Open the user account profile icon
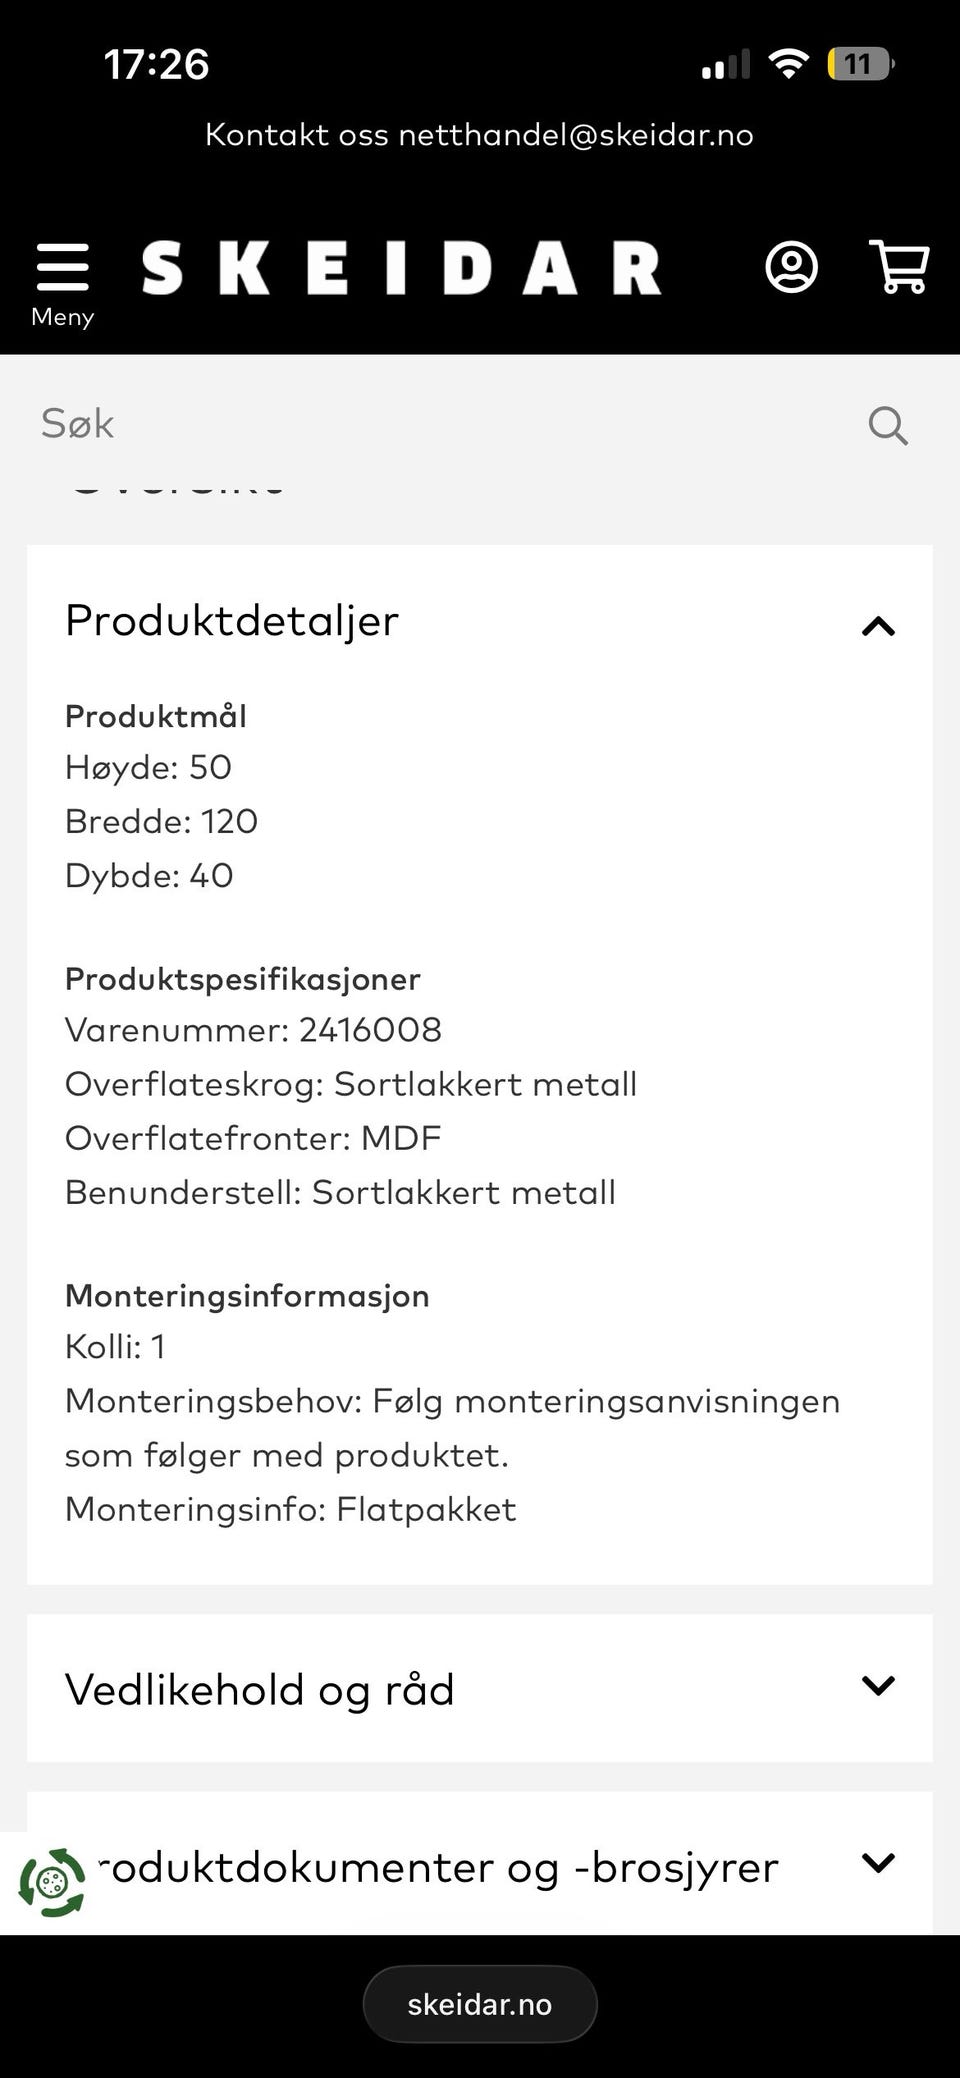The width and height of the screenshot is (960, 2078). tap(791, 268)
